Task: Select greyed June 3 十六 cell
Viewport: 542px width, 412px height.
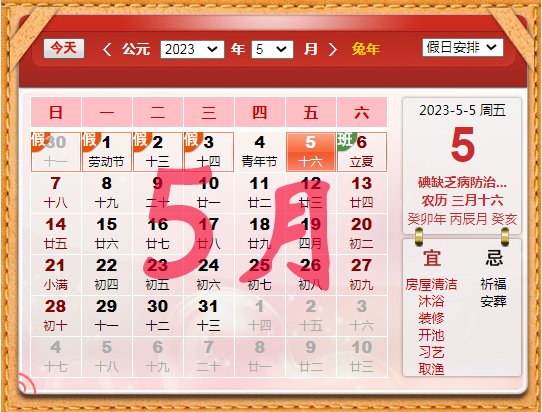Action: coord(362,316)
